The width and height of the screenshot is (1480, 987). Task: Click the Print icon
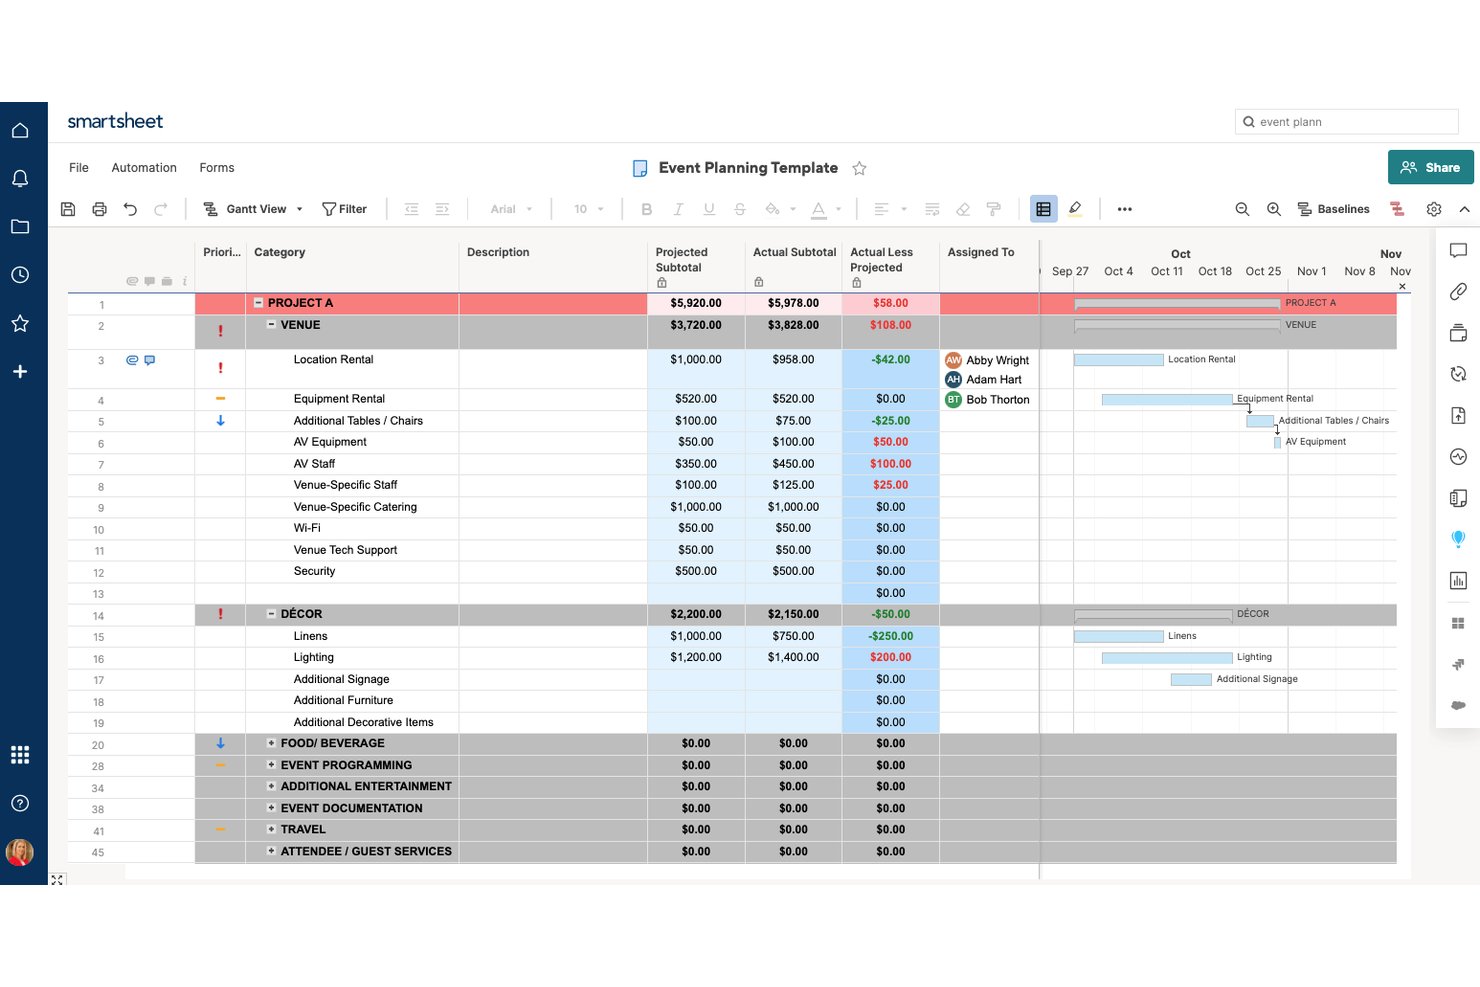tap(99, 209)
